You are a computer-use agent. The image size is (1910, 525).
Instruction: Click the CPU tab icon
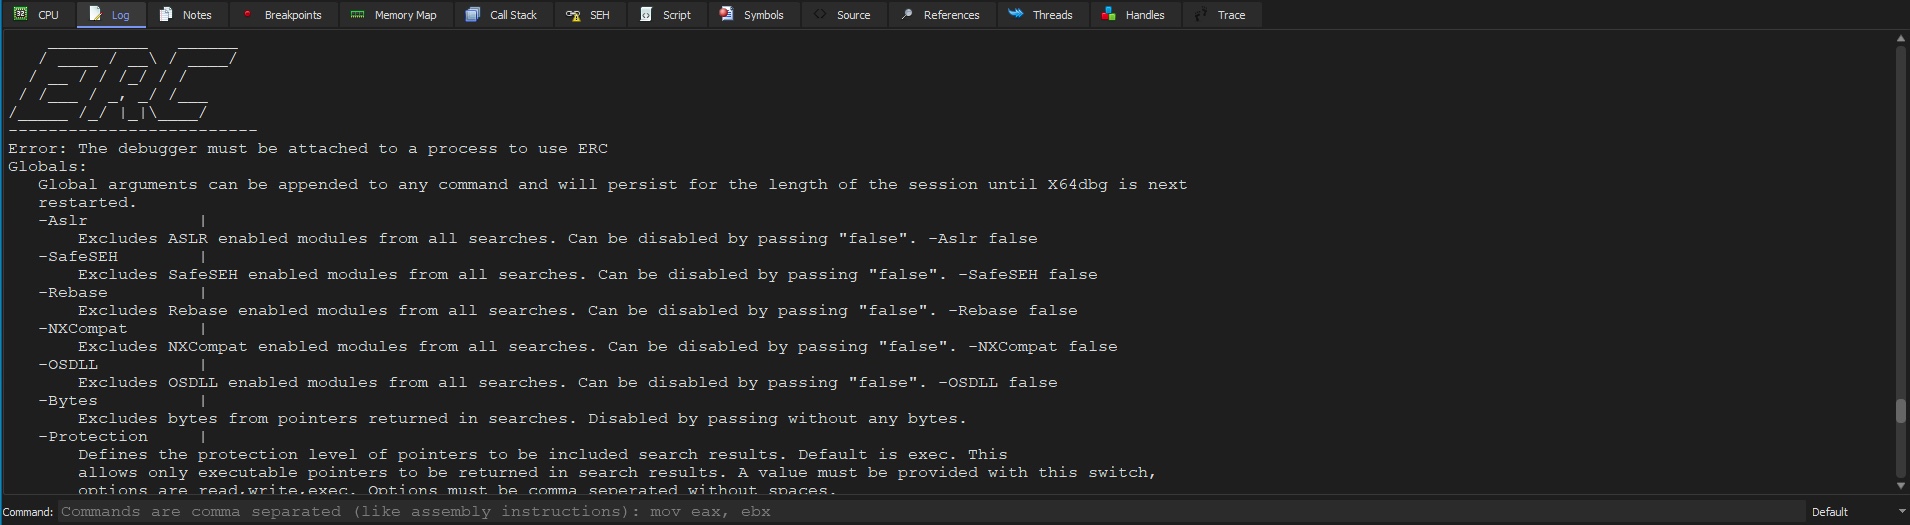20,15
